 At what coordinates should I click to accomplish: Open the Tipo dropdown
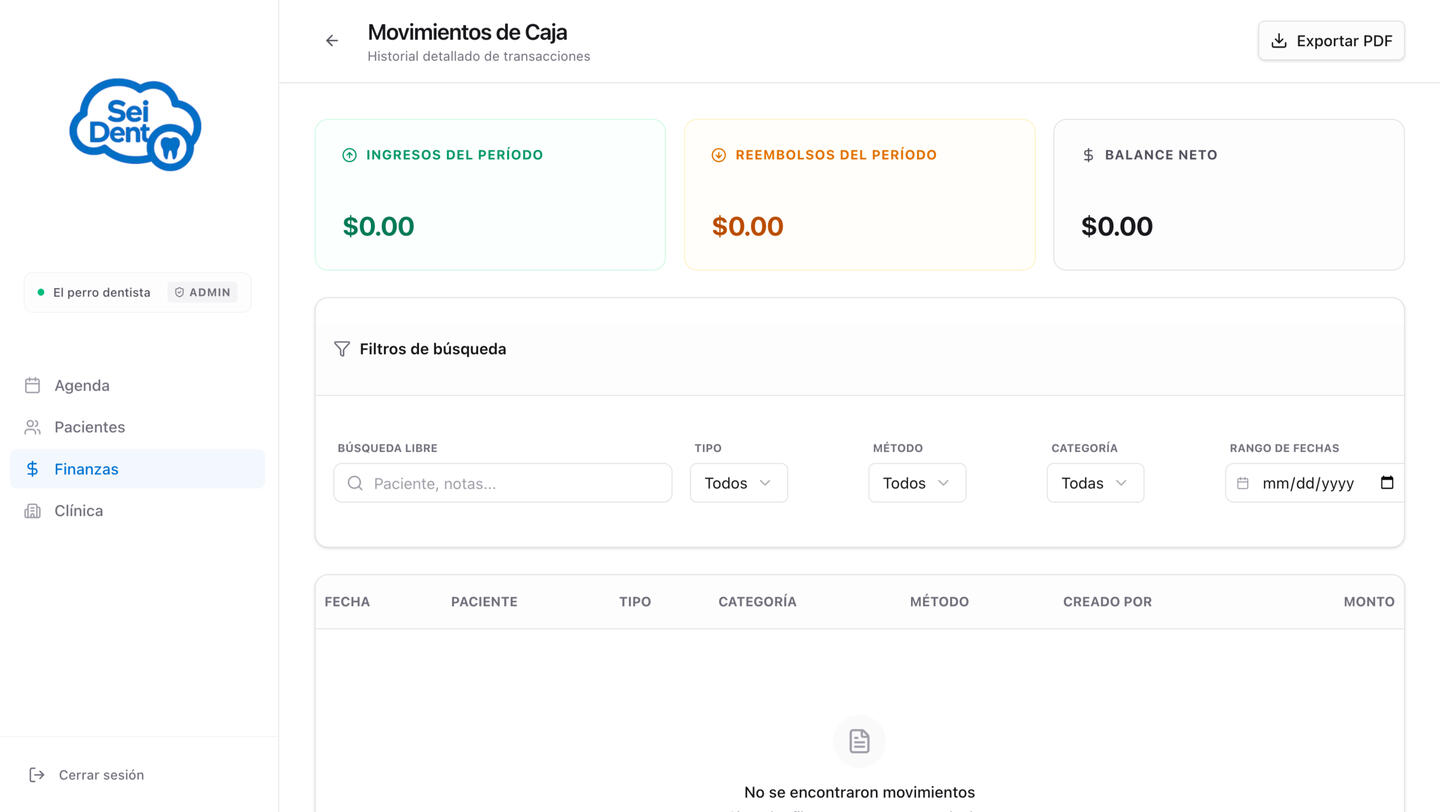[x=738, y=483]
